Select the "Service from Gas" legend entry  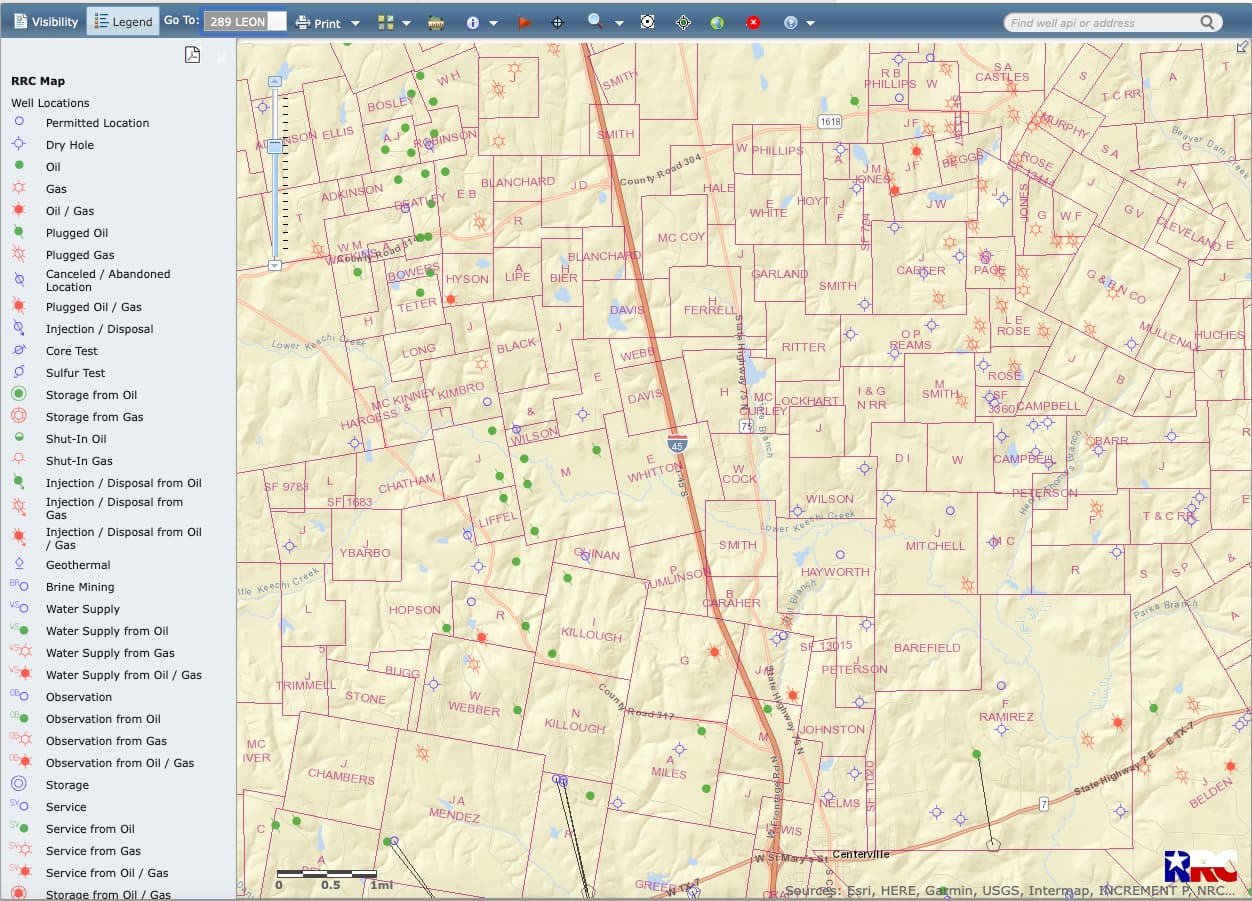93,851
